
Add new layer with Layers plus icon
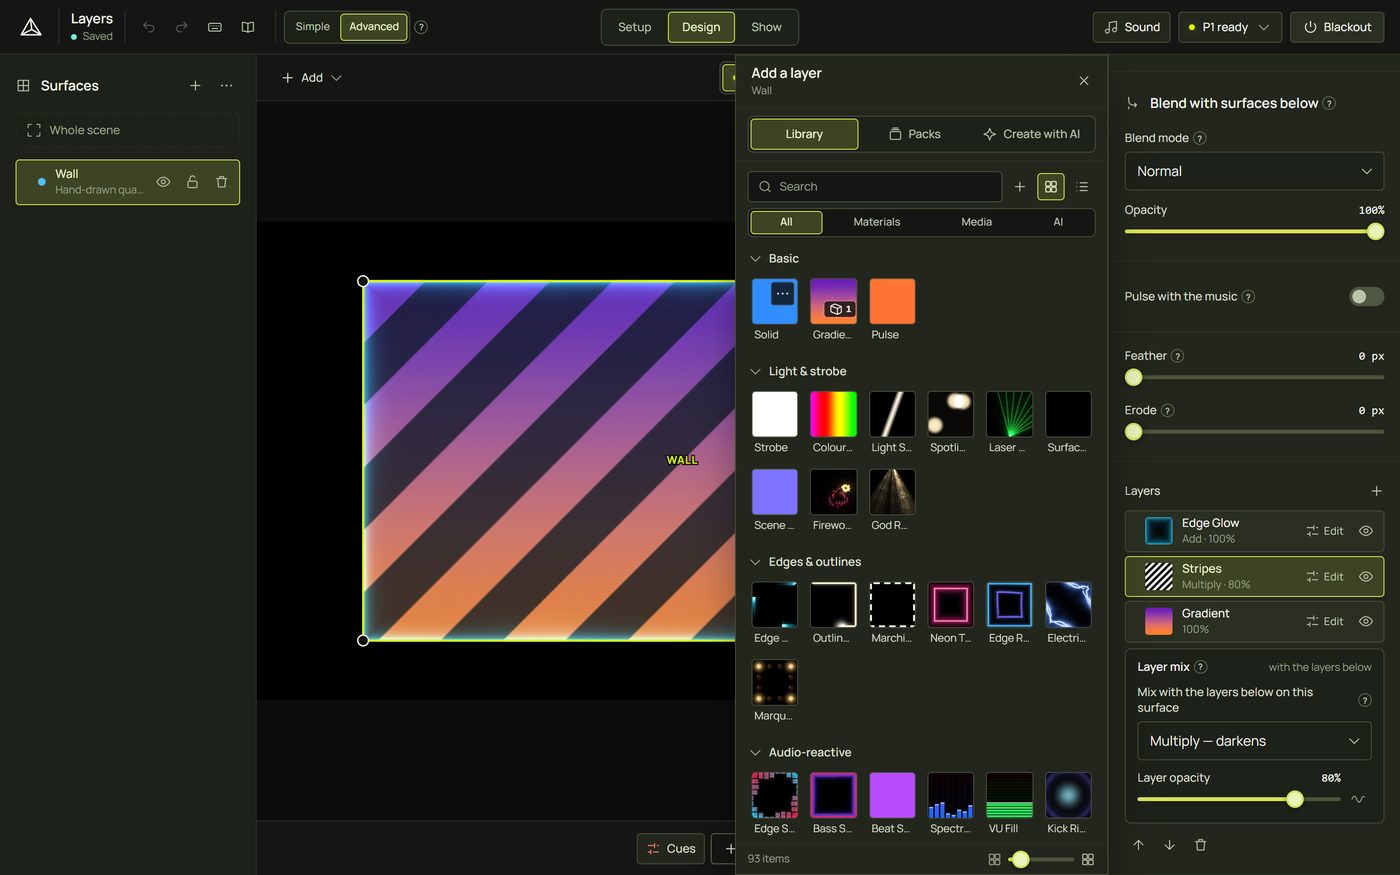(x=1376, y=491)
